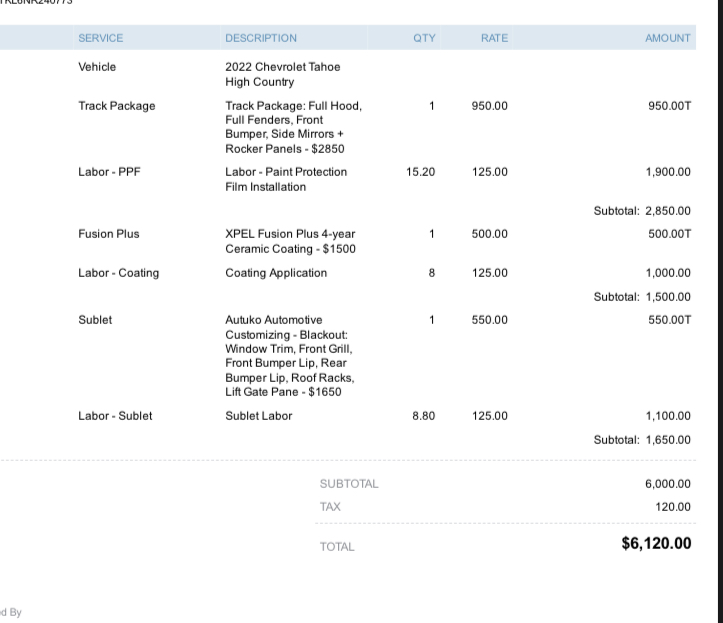Click the 8.80 quantity value
723x623 pixels.
pos(424,416)
